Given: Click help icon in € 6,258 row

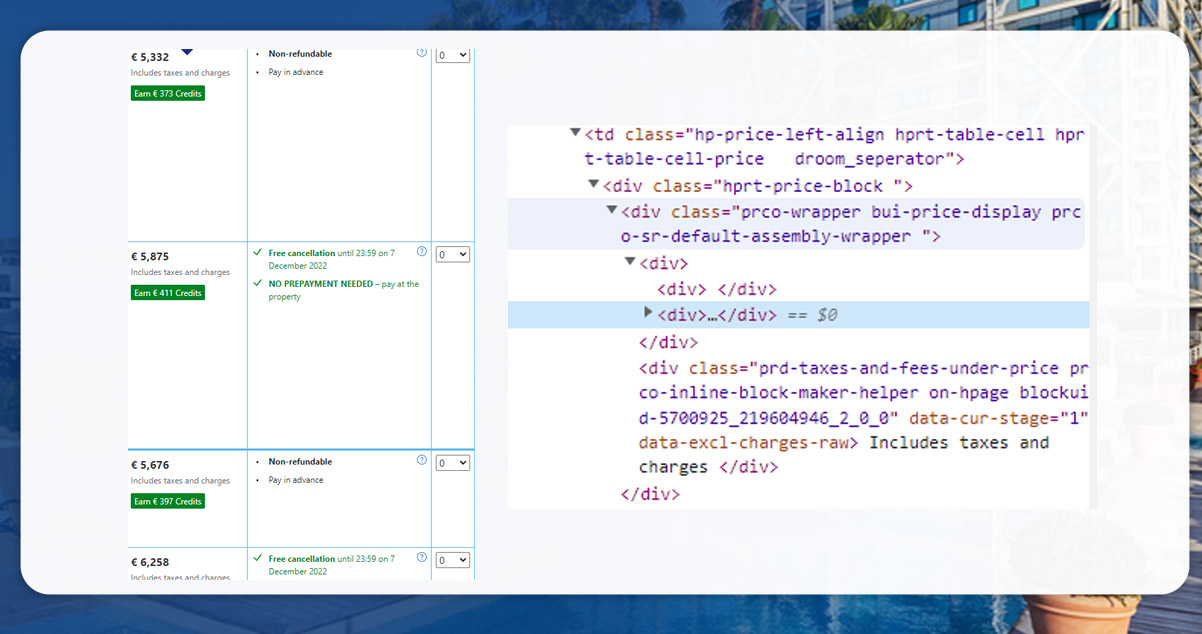Looking at the screenshot, I should coord(421,557).
